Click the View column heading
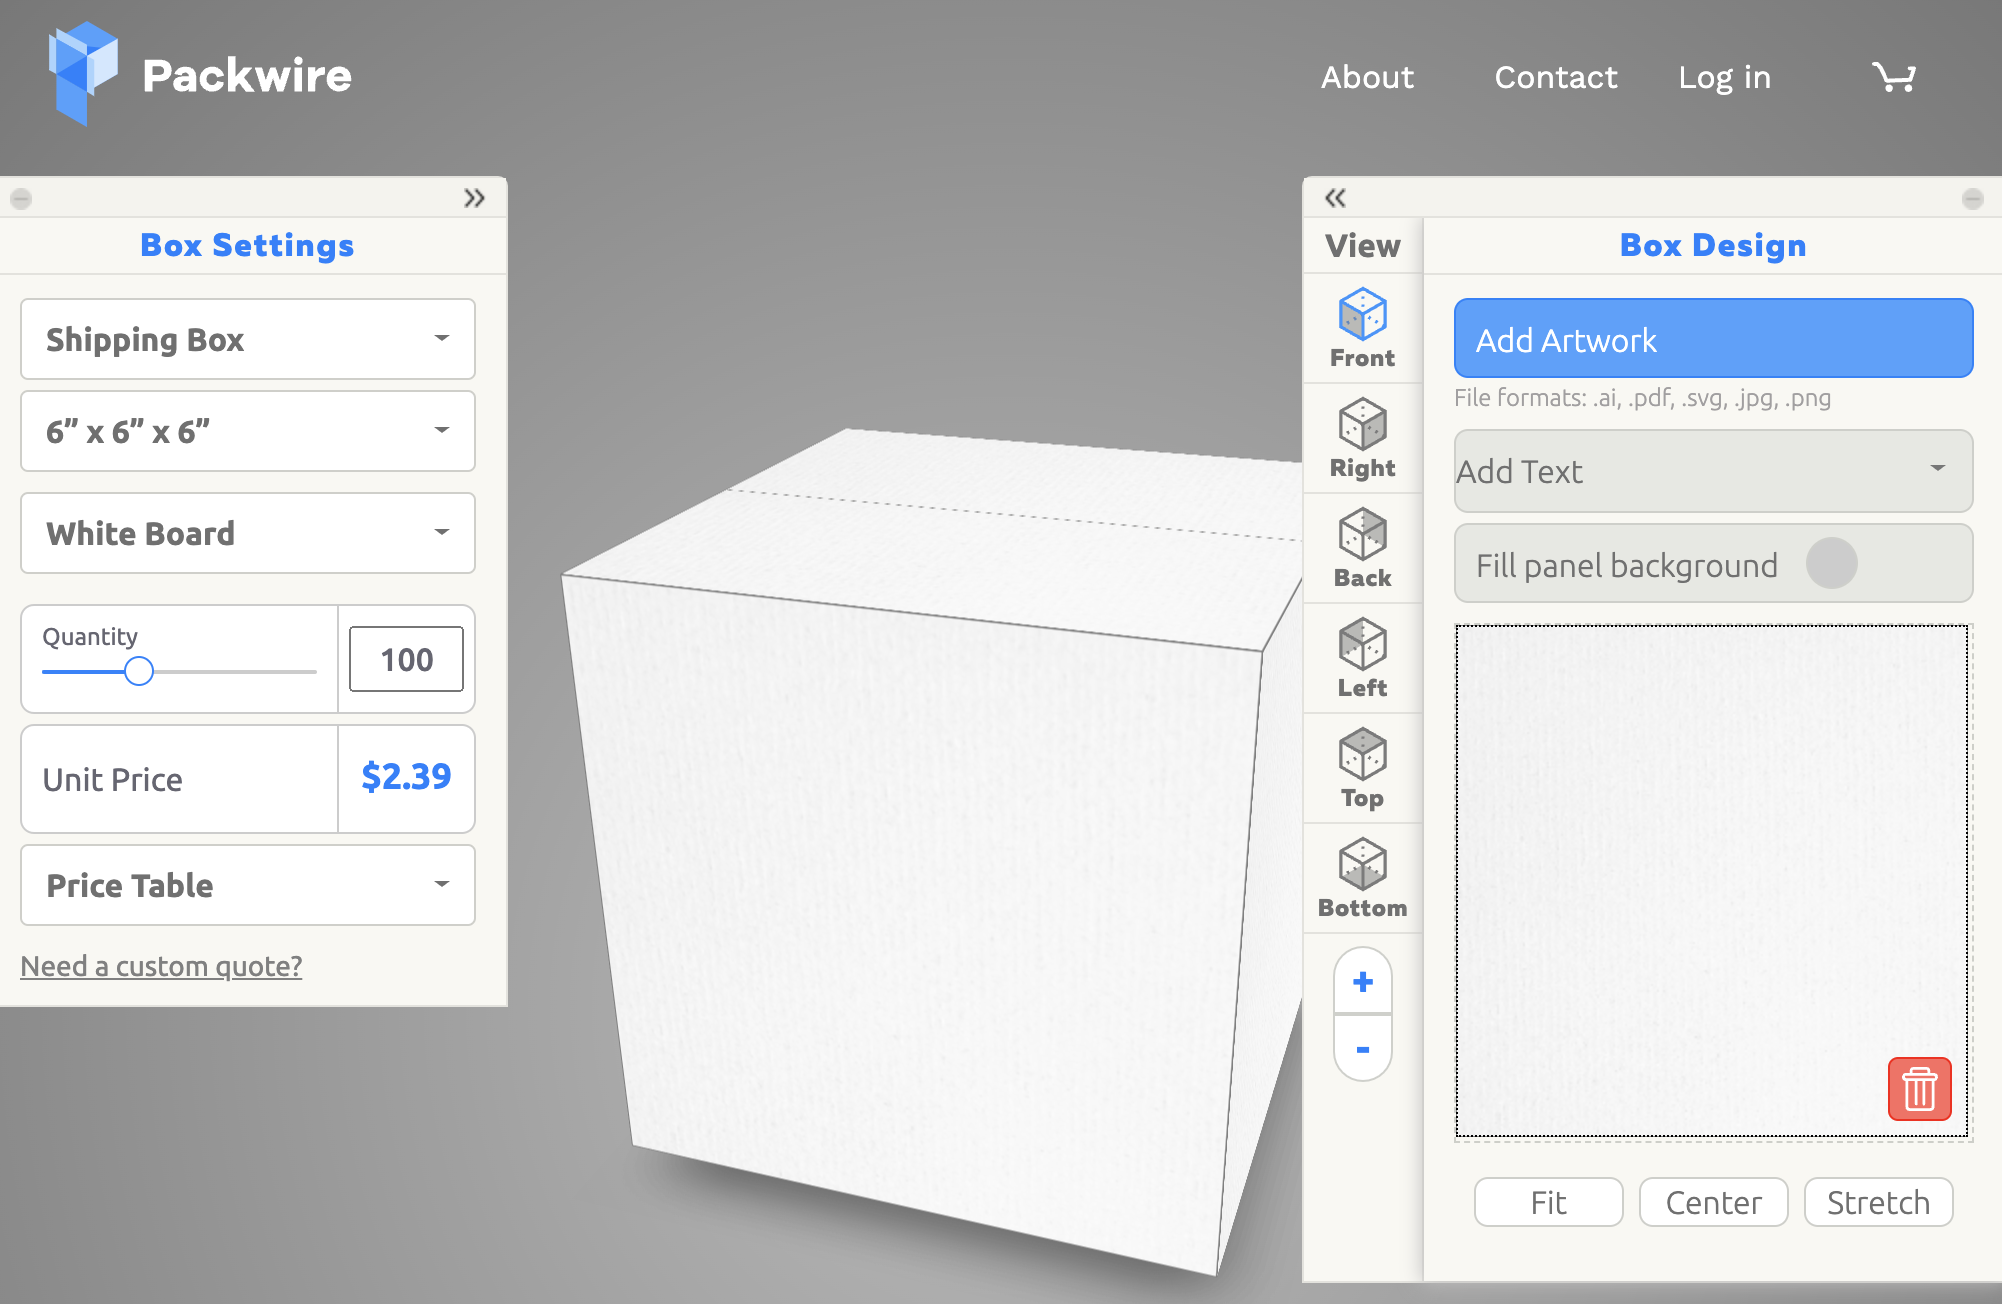The width and height of the screenshot is (2002, 1304). (1362, 246)
